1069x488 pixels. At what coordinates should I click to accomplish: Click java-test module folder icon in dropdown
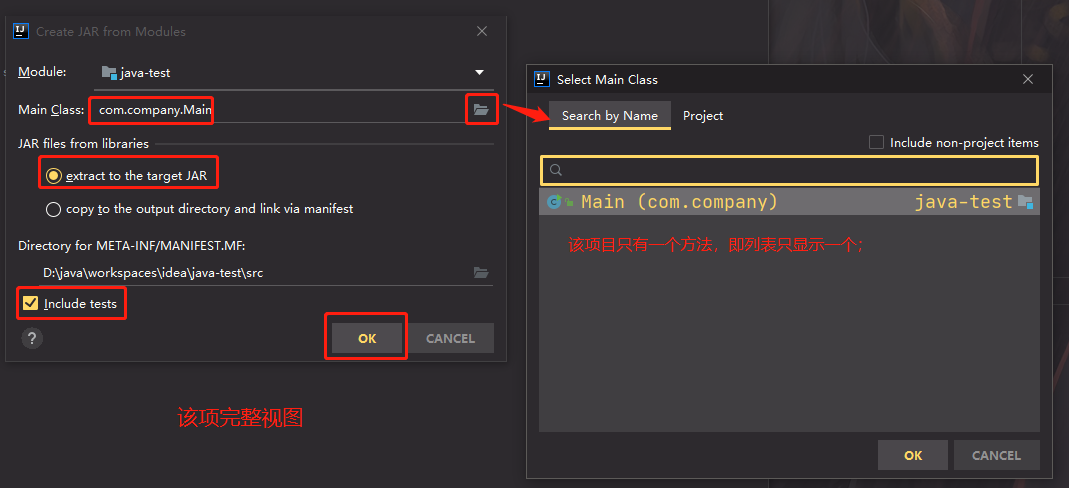tap(109, 72)
